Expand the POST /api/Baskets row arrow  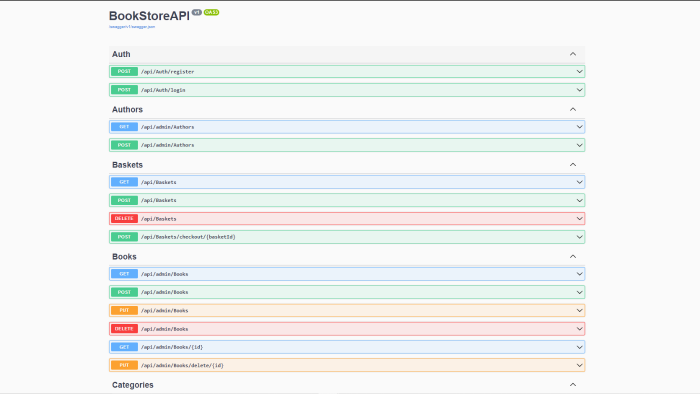(x=579, y=200)
